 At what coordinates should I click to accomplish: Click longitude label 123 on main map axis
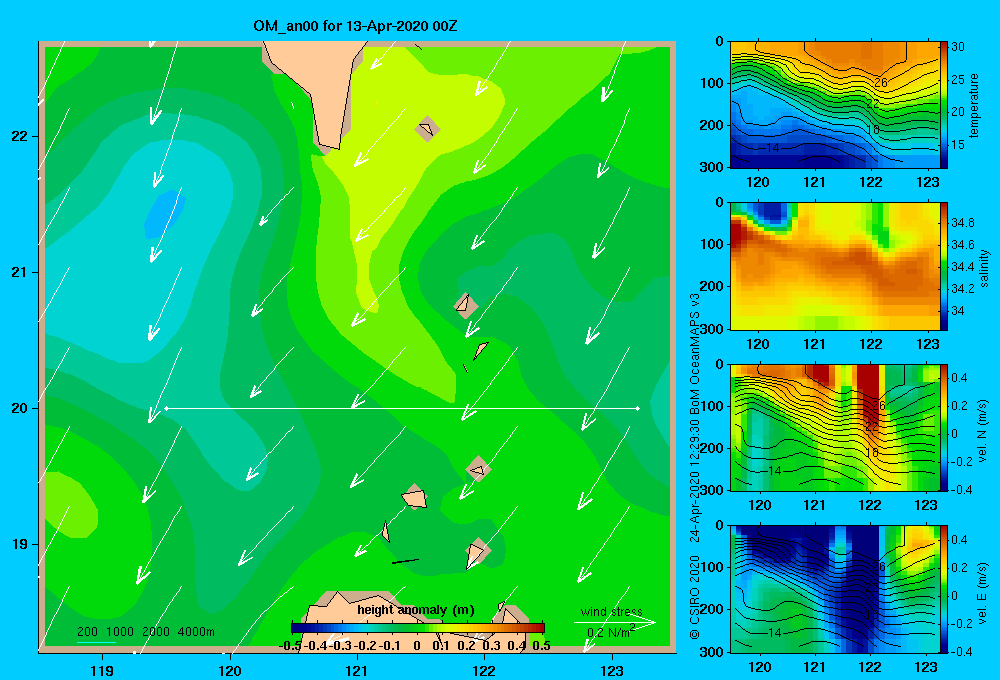[612, 670]
